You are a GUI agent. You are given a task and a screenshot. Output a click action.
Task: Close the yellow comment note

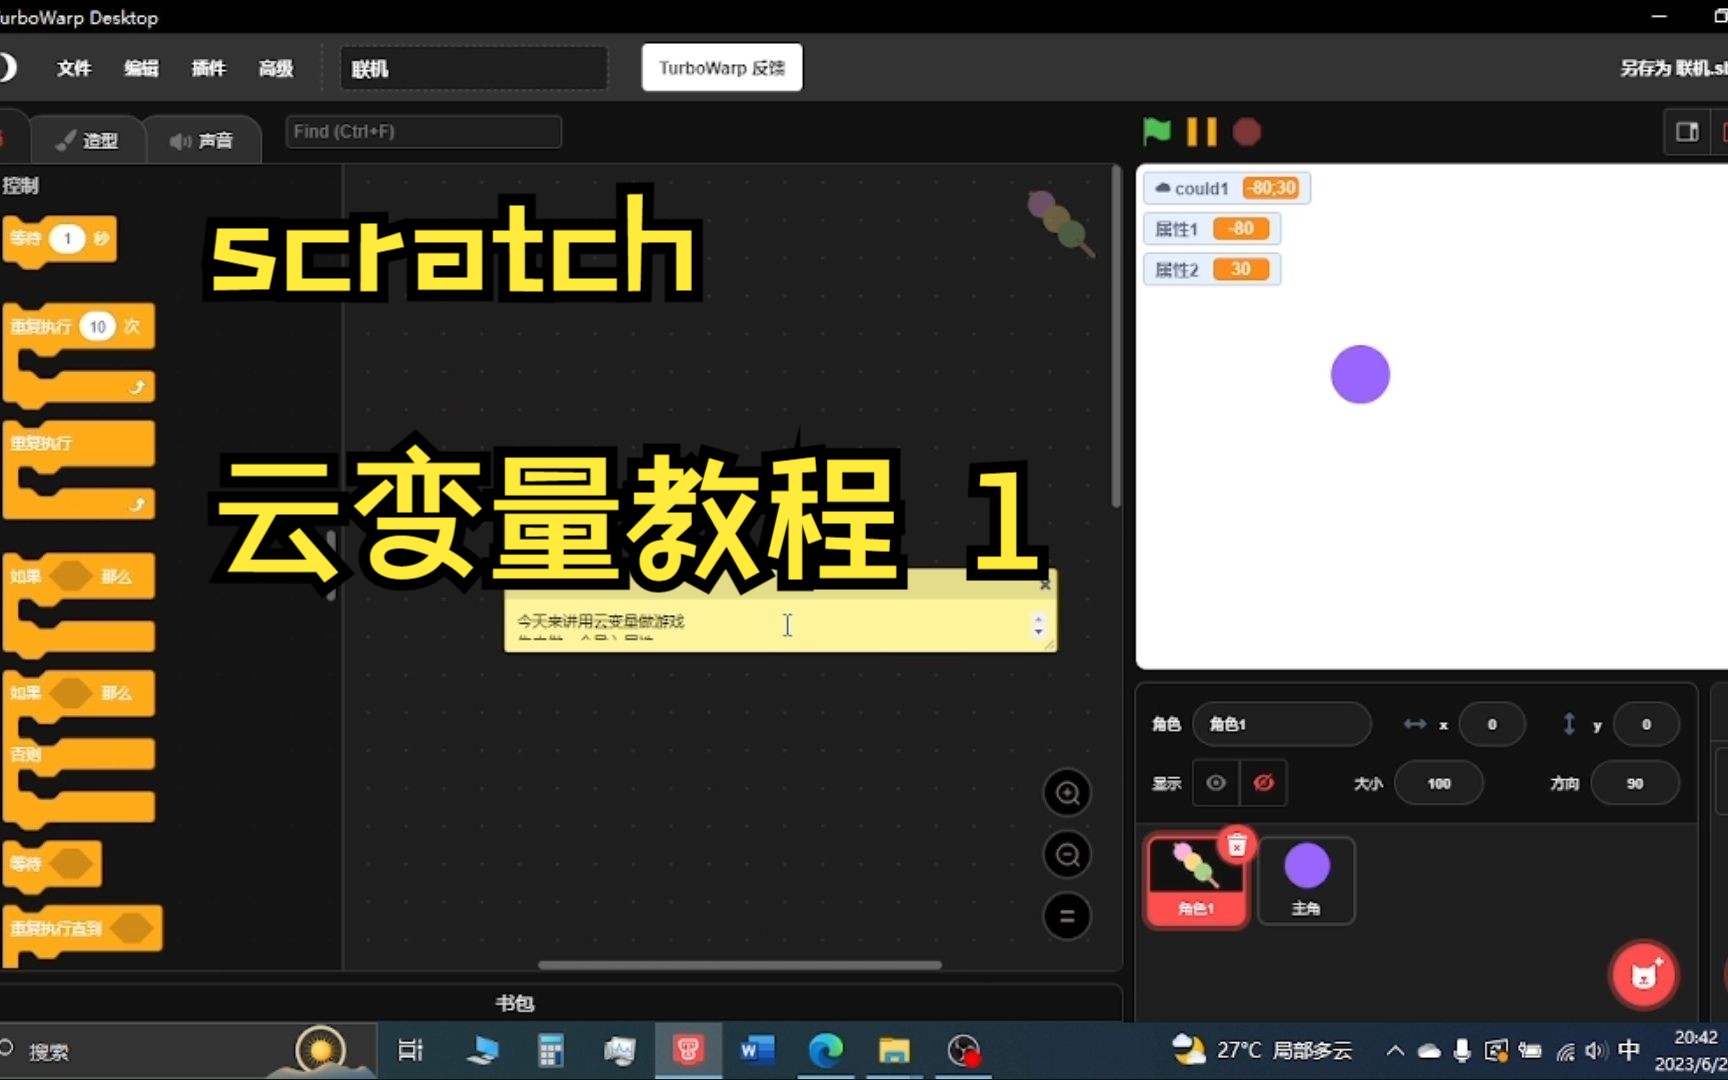click(x=1045, y=584)
